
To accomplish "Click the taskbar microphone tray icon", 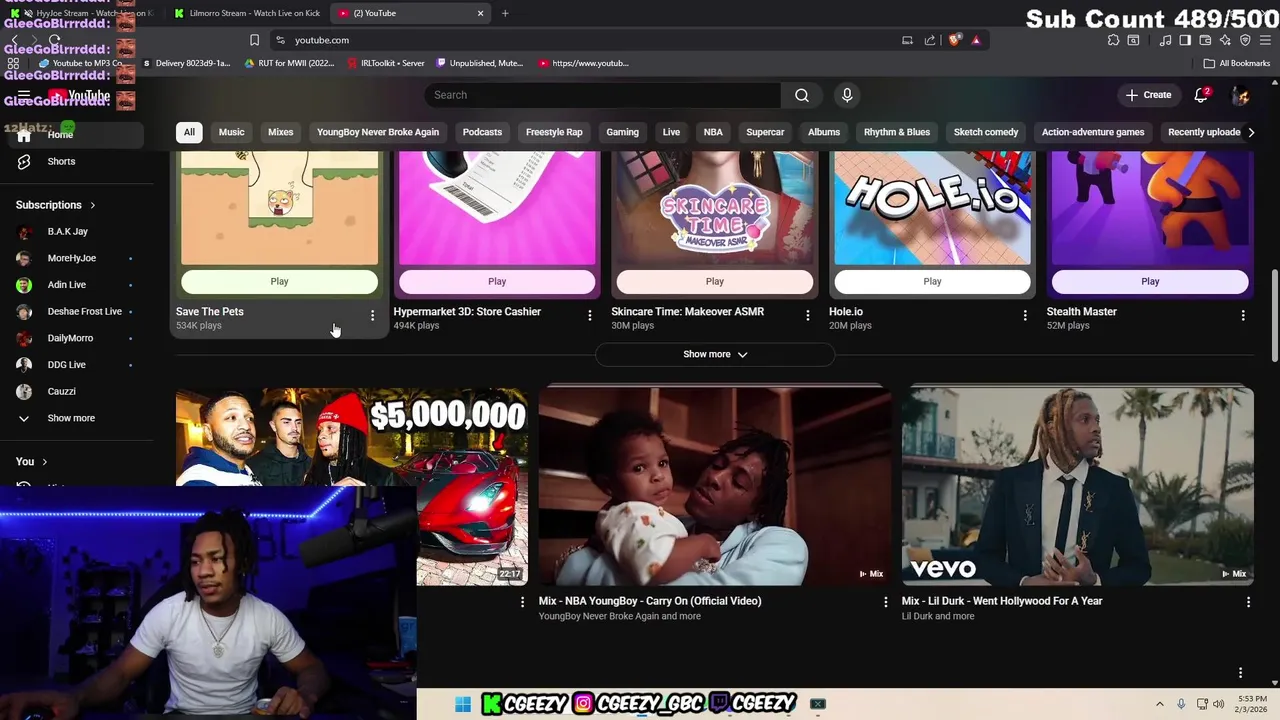I will pyautogui.click(x=1181, y=704).
